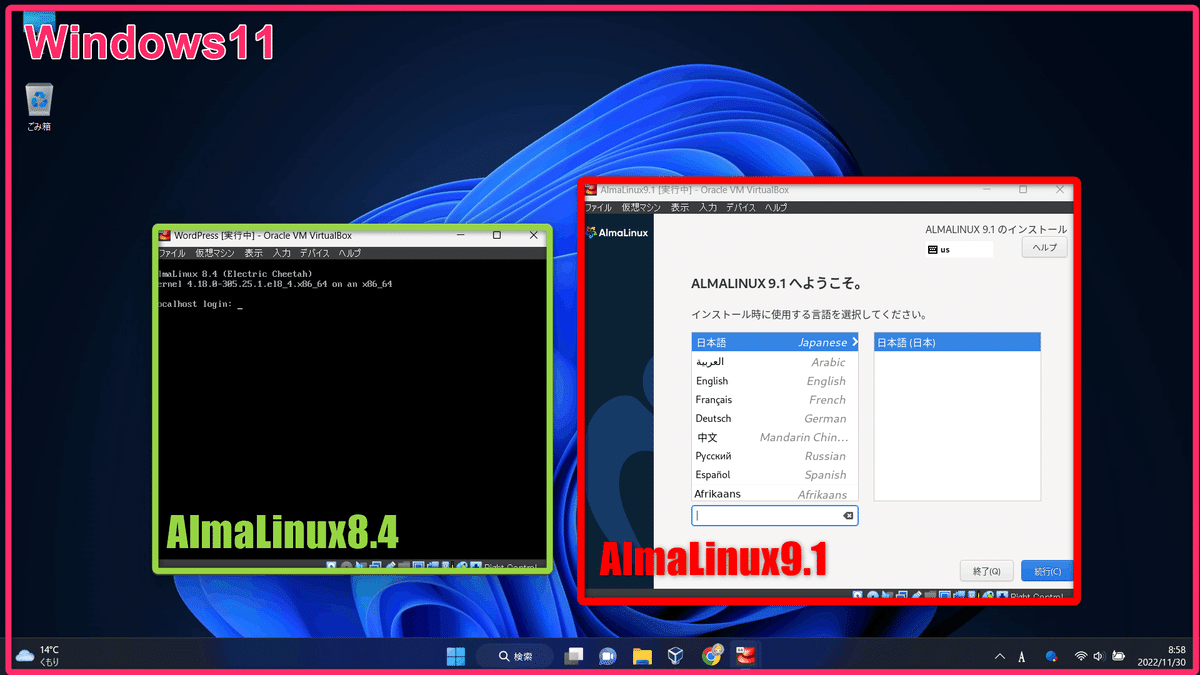Open ファイル menu in WordPress VM window
This screenshot has width=1200, height=675.
tap(173, 254)
